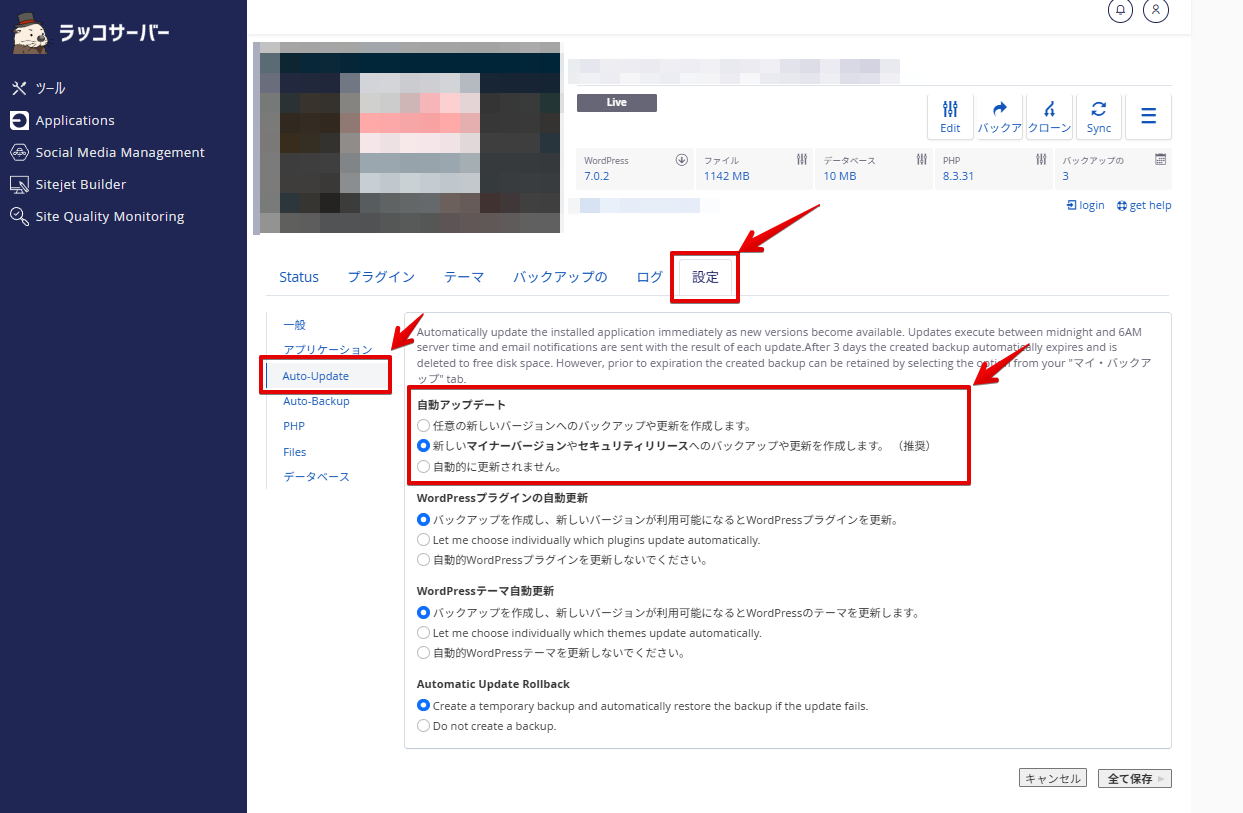Click sliders icon in データベース card
1243x813 pixels.
(x=921, y=160)
